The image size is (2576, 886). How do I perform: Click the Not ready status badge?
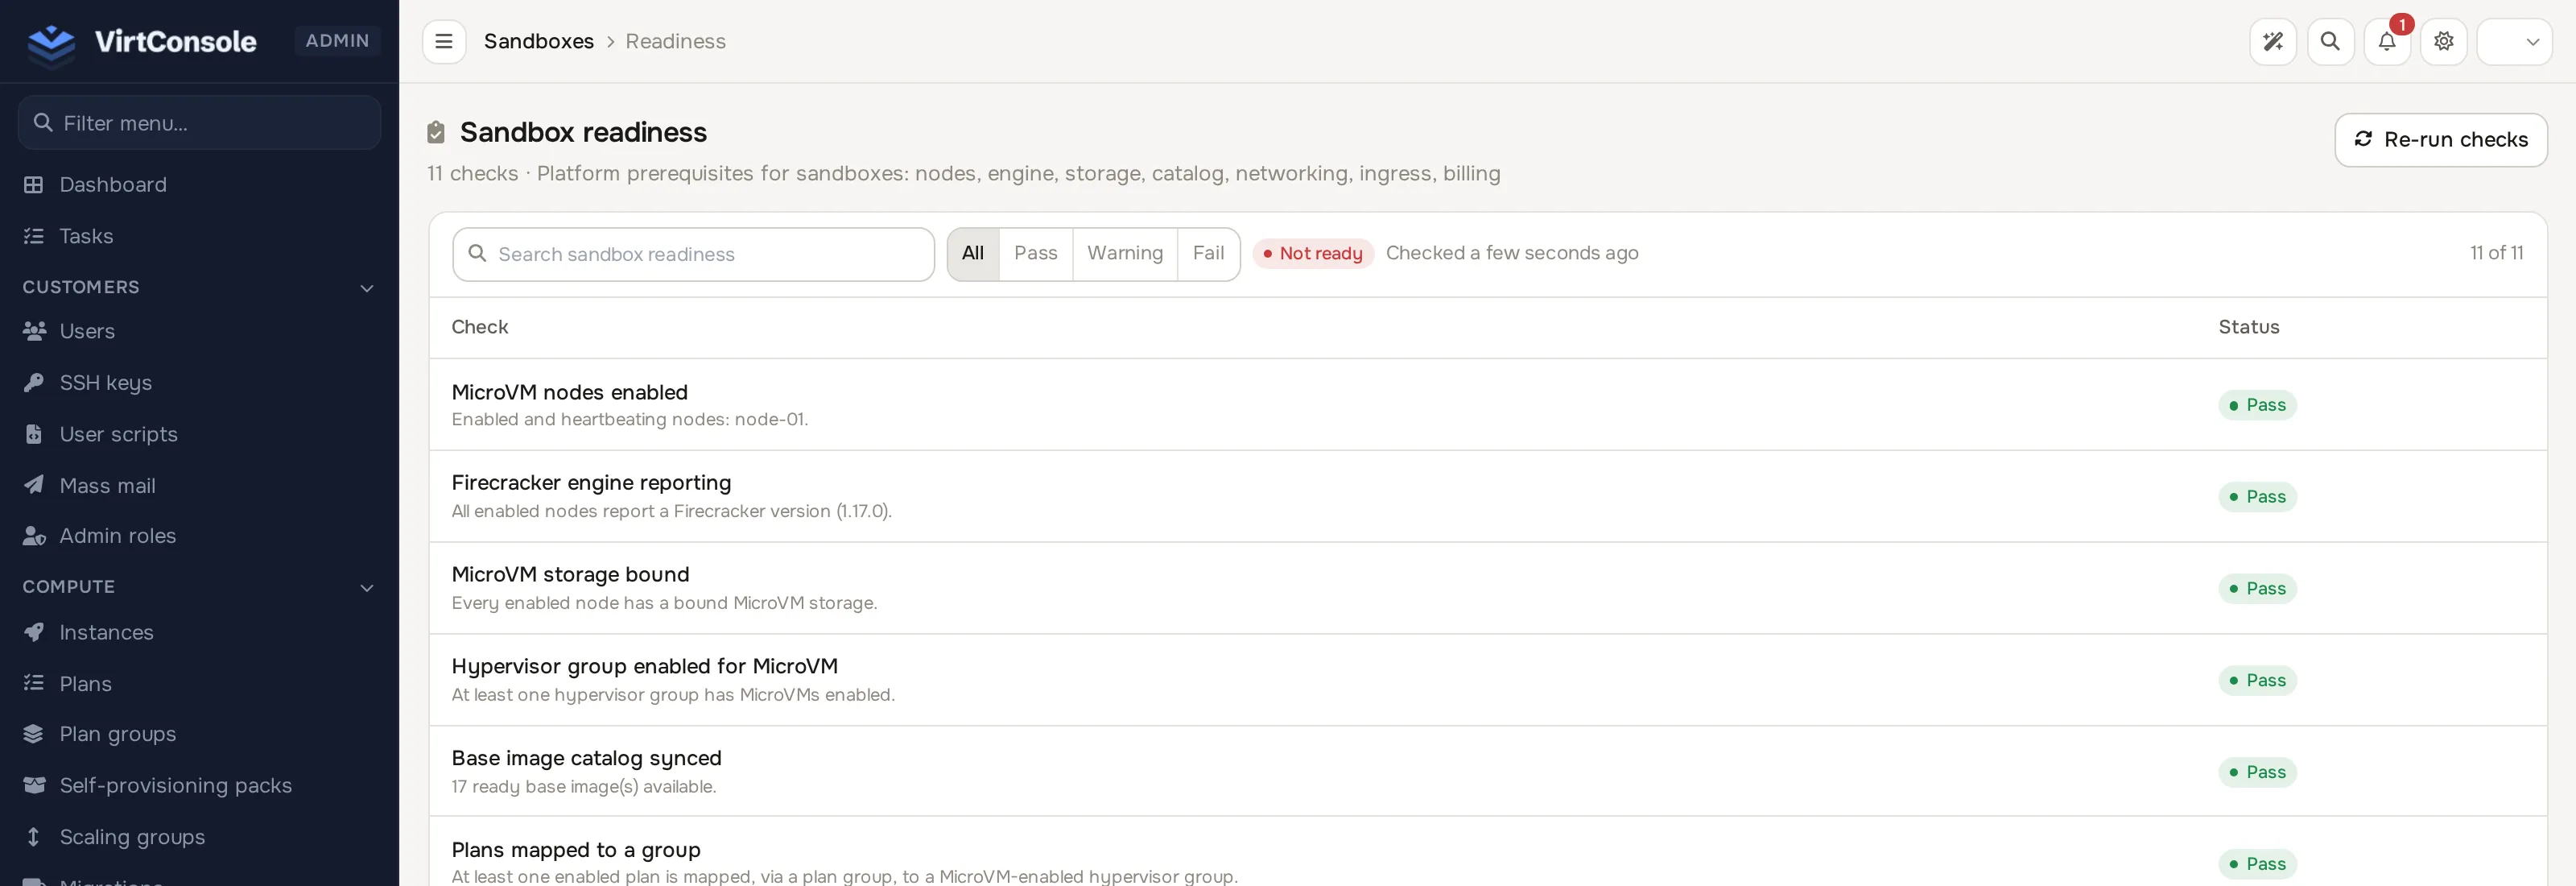click(x=1313, y=254)
